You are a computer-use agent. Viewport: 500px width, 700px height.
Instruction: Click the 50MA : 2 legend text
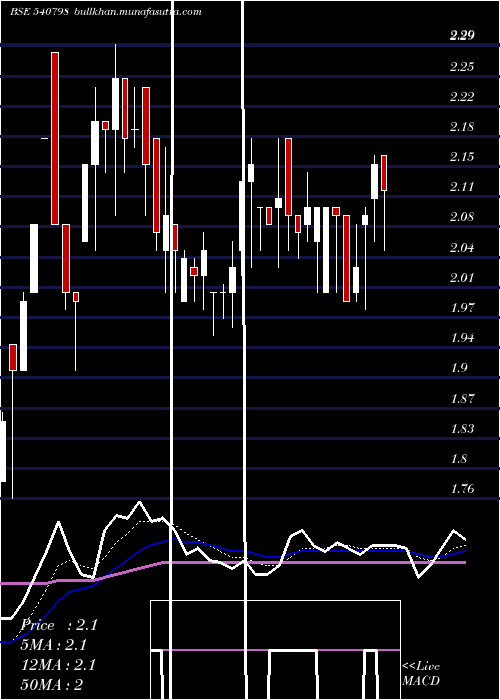click(x=52, y=684)
